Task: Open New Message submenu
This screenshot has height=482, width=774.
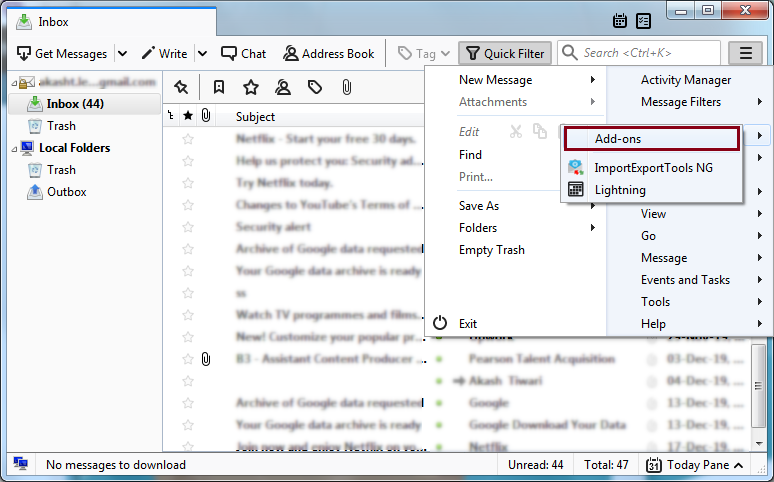Action: click(515, 80)
